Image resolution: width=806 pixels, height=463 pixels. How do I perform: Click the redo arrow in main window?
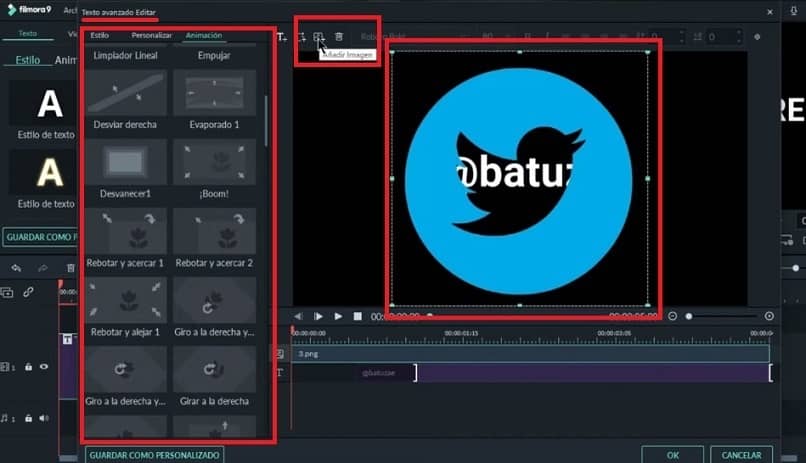click(x=43, y=268)
